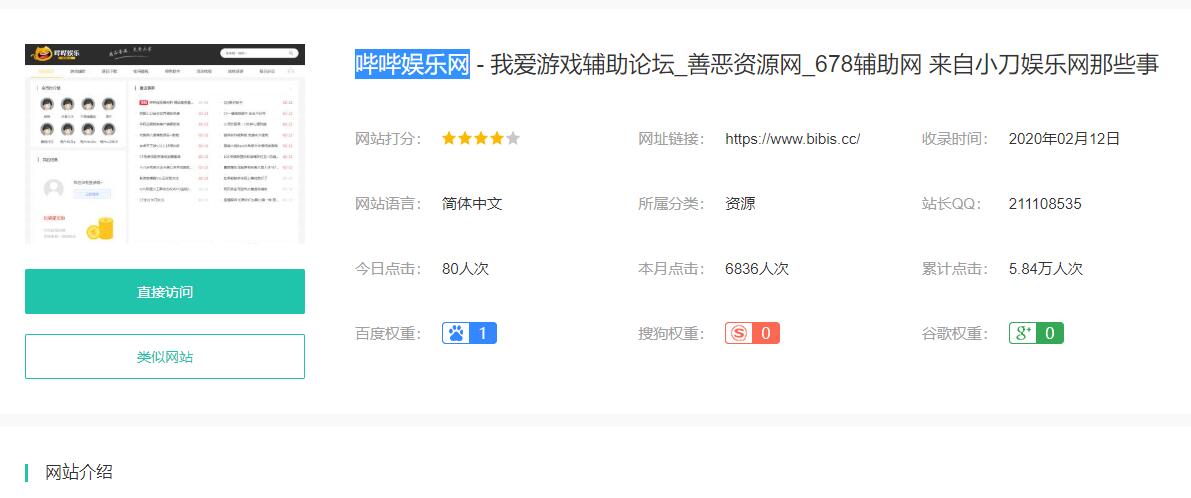The width and height of the screenshot is (1191, 498).
Task: Click the 2020年02月12日 date value
Action: pos(1064,139)
